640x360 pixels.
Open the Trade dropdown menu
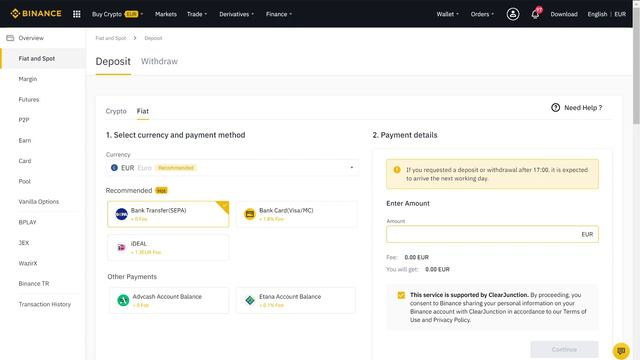[197, 14]
